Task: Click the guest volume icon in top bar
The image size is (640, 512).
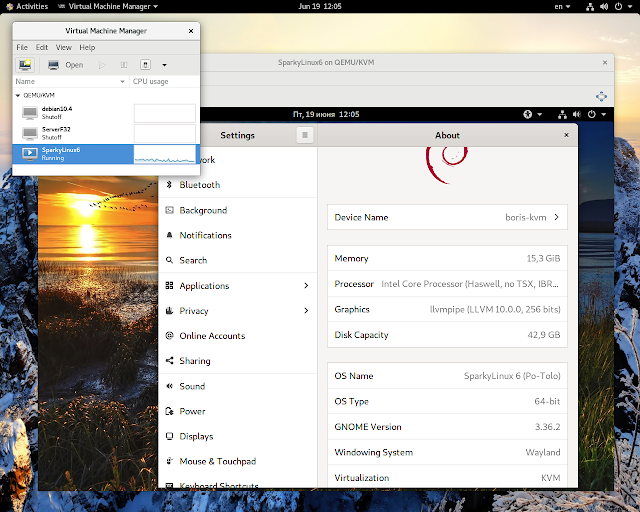Action: point(576,114)
